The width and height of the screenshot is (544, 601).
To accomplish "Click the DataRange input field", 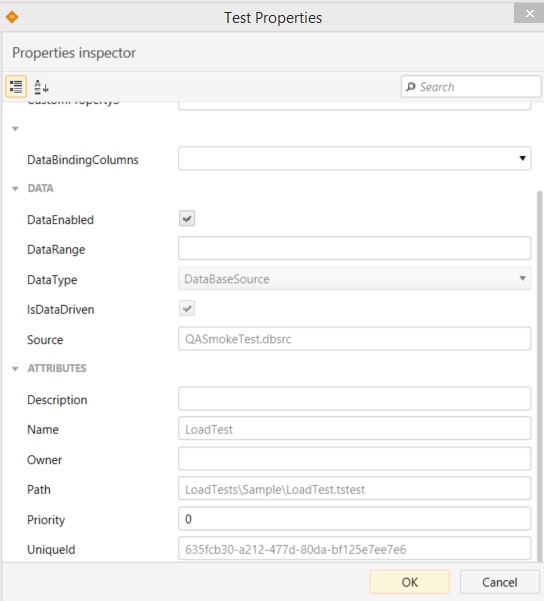I will (x=355, y=248).
